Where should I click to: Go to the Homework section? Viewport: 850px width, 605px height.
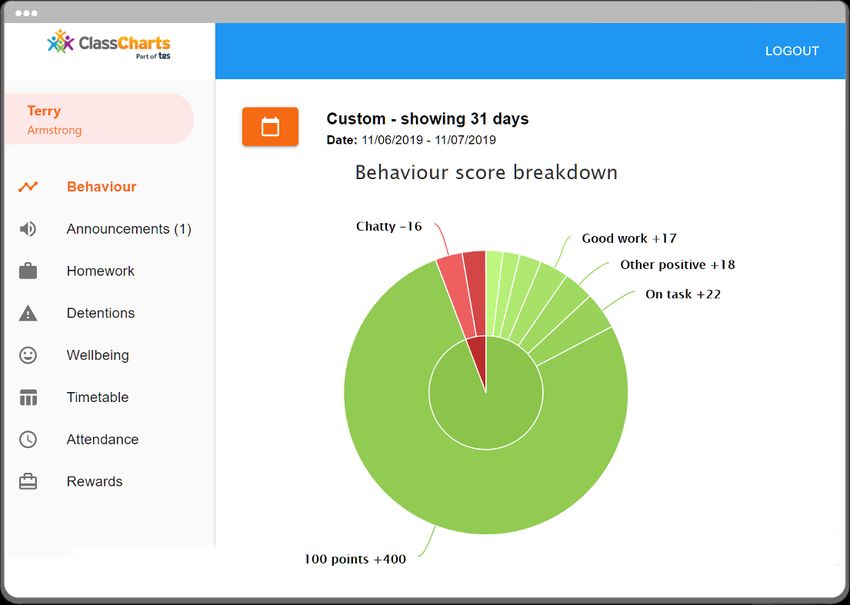click(100, 271)
